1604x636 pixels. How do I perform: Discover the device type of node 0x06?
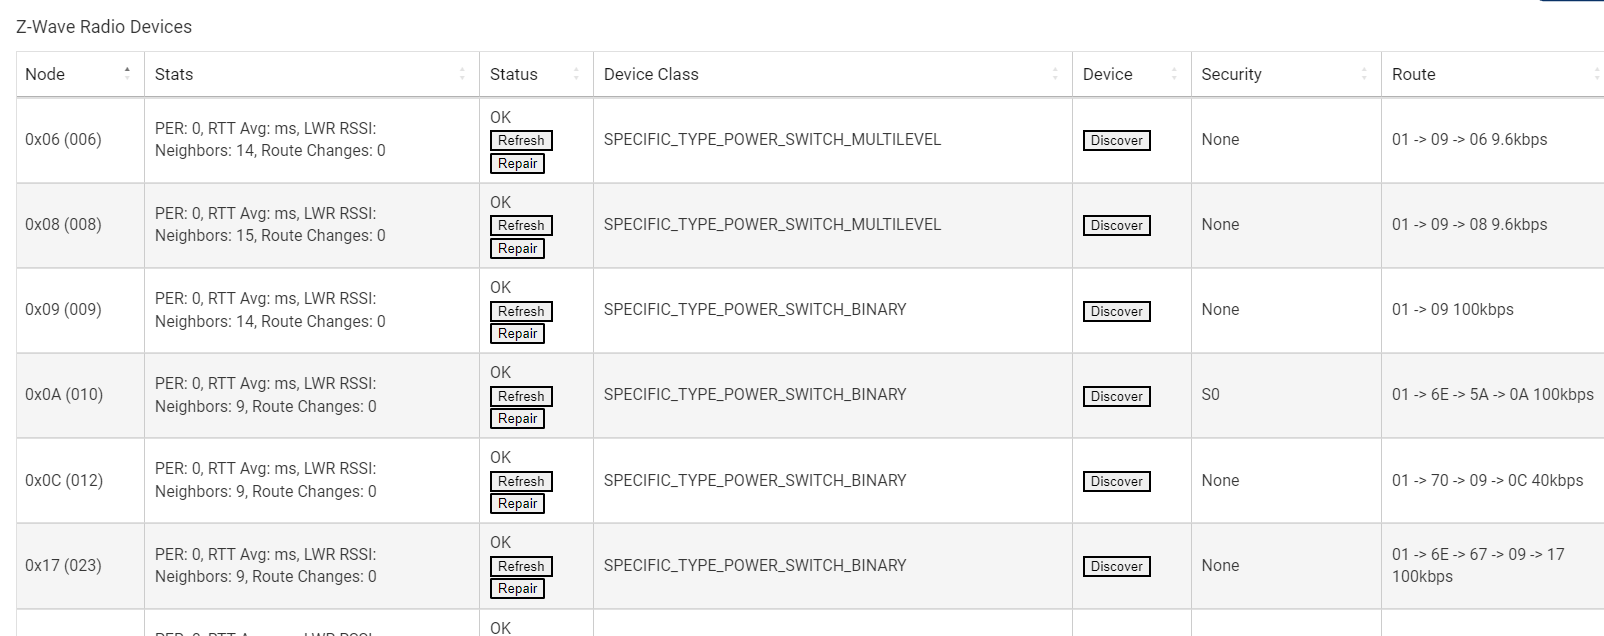tap(1115, 140)
